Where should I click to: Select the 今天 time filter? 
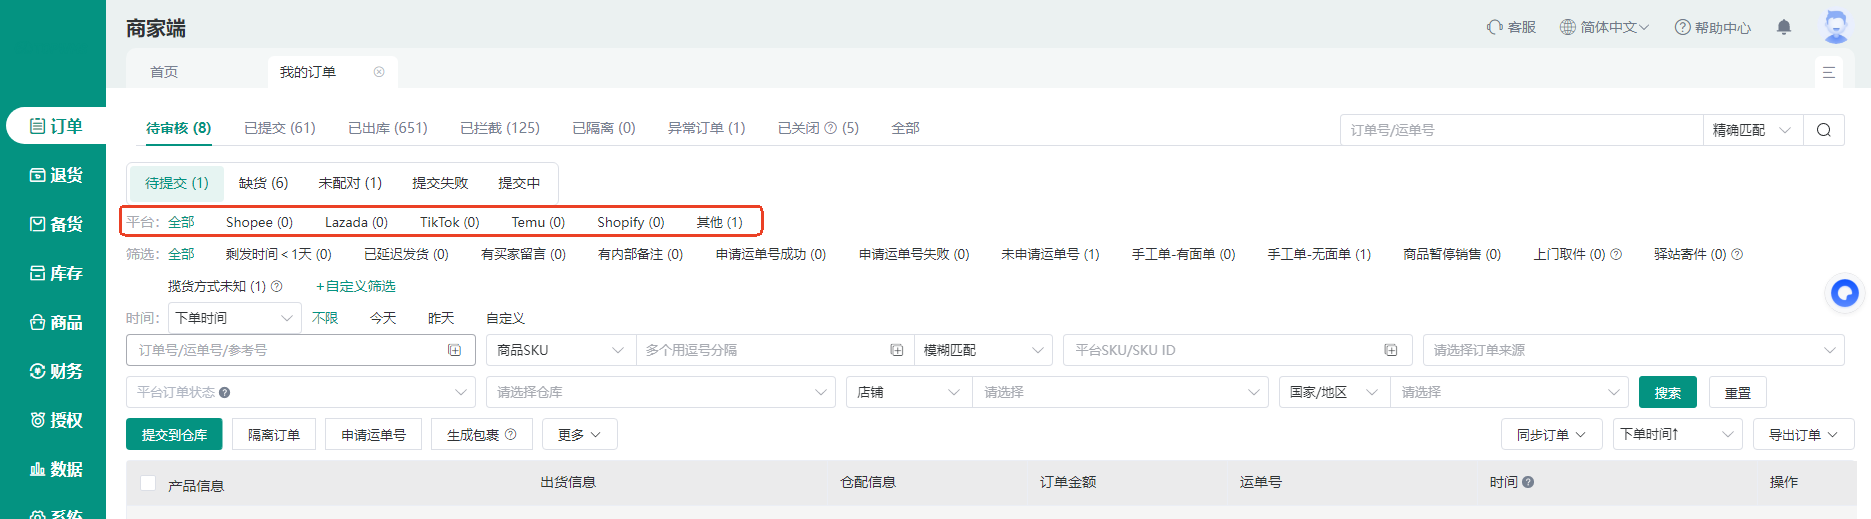pos(383,318)
